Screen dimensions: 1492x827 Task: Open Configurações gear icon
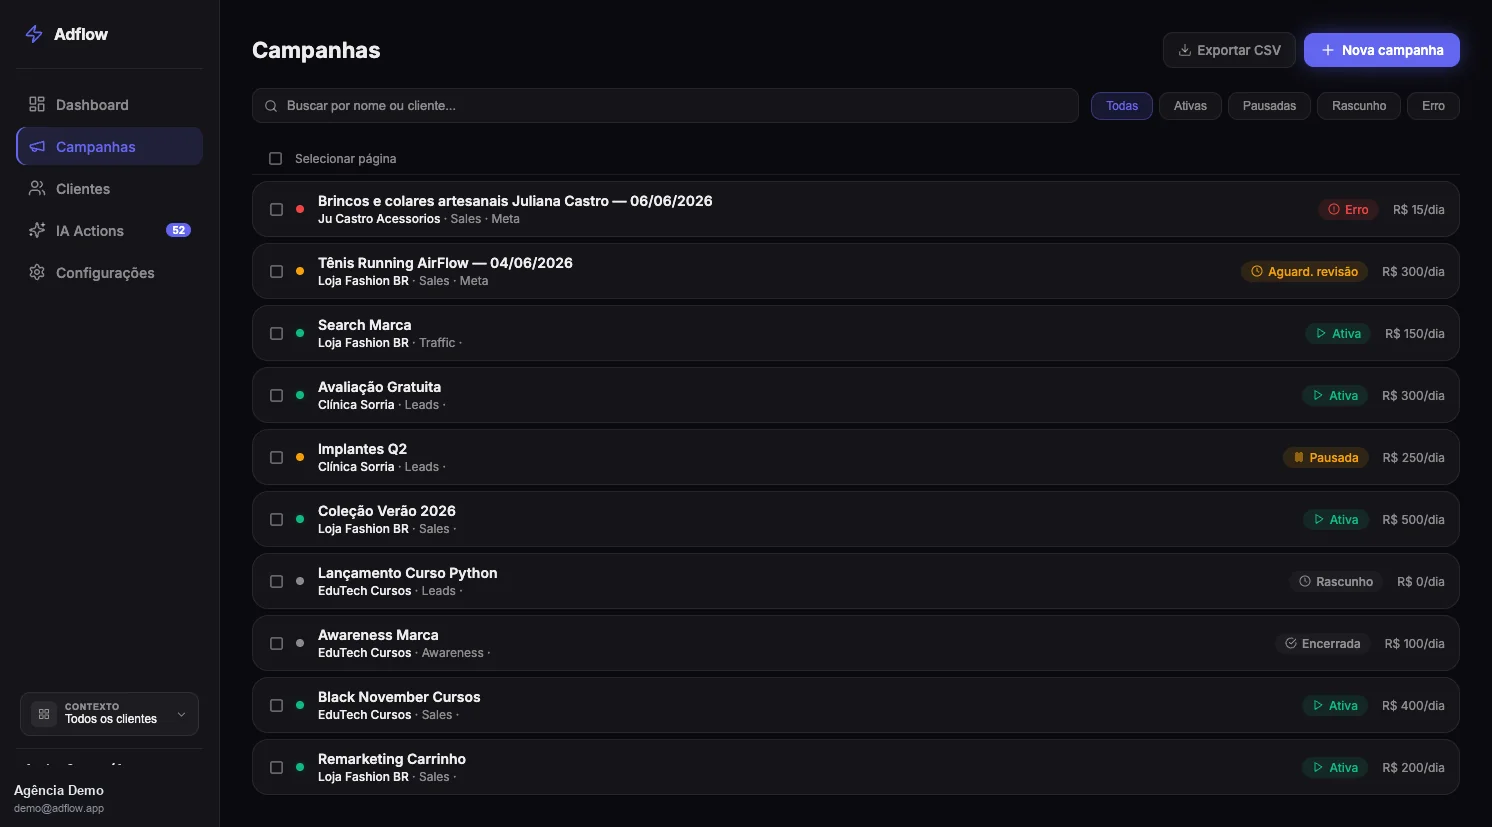point(37,272)
